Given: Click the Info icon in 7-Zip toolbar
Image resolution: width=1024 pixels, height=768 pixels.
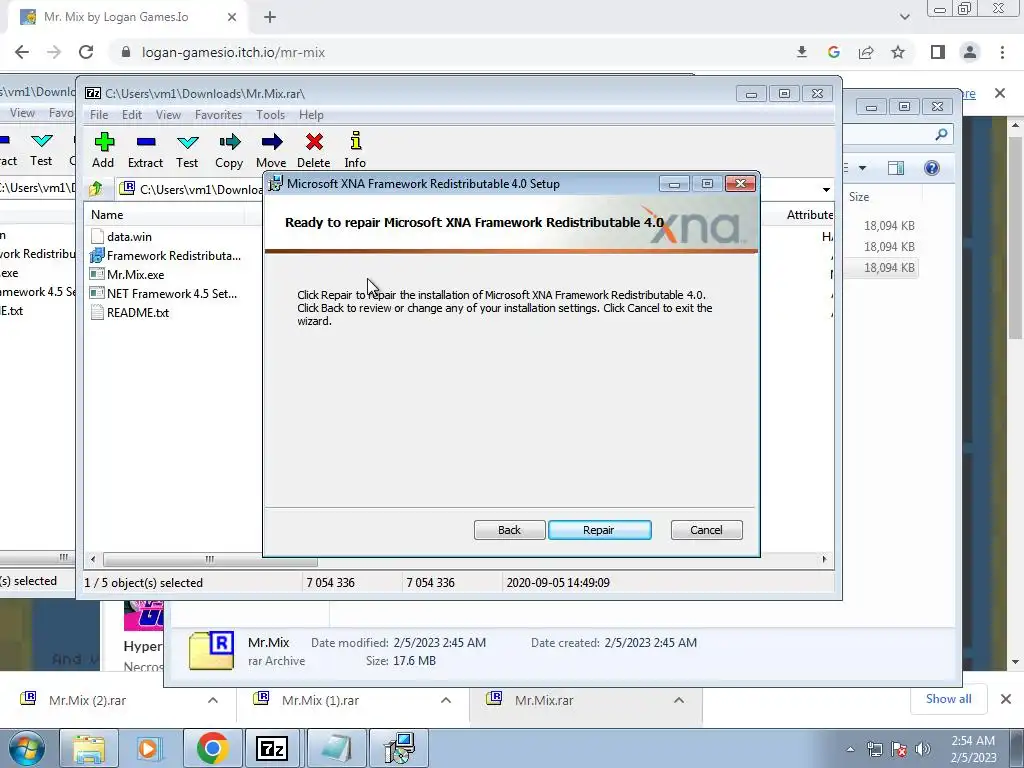Looking at the screenshot, I should [355, 140].
